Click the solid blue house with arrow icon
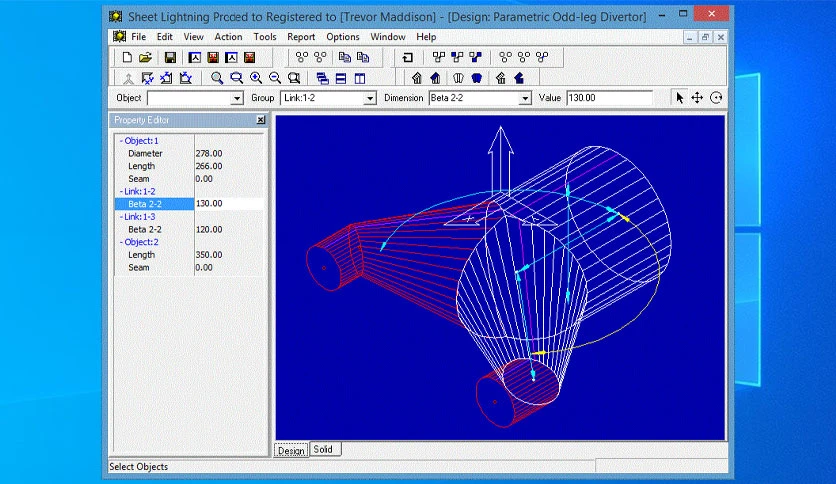 point(519,78)
